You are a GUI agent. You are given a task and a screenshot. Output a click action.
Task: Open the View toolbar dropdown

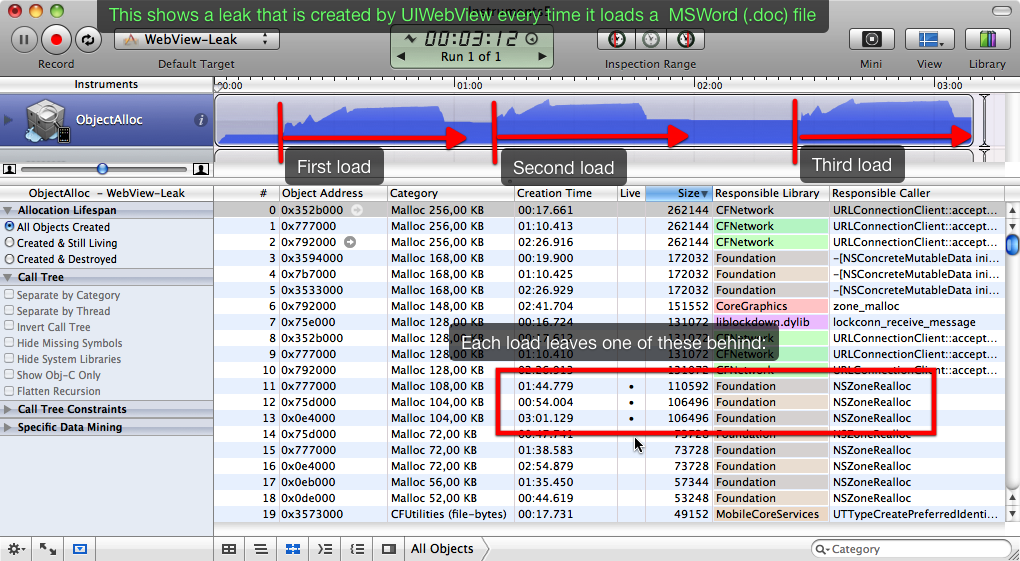click(930, 40)
